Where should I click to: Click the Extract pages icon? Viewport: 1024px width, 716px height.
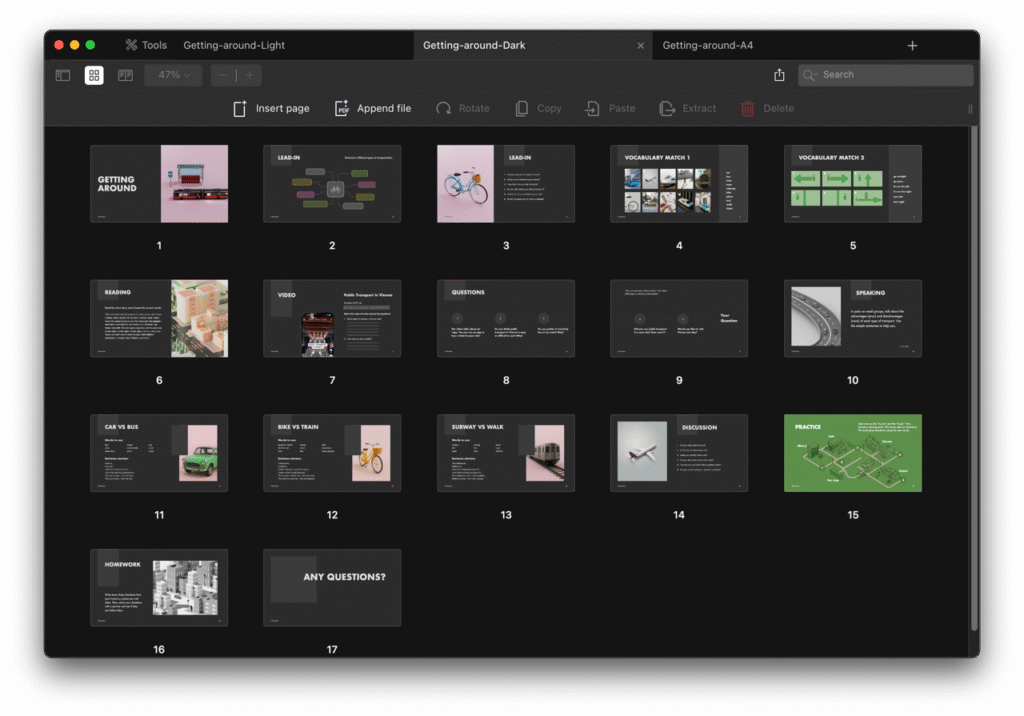click(x=668, y=108)
